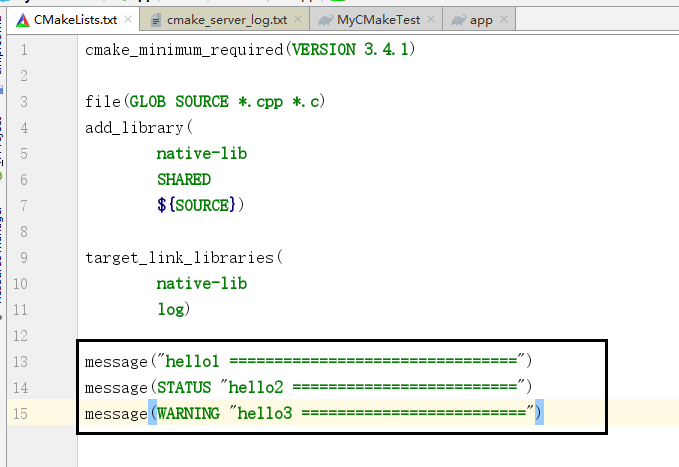Viewport: 679px width, 467px height.
Task: Click GLOB SOURCE *.cpp *.c arguments
Action: [224, 102]
